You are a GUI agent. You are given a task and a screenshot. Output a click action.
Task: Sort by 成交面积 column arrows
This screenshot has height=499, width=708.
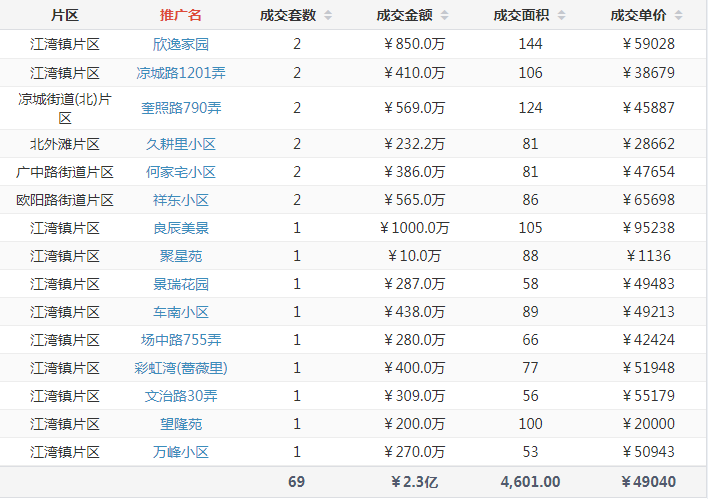561,15
